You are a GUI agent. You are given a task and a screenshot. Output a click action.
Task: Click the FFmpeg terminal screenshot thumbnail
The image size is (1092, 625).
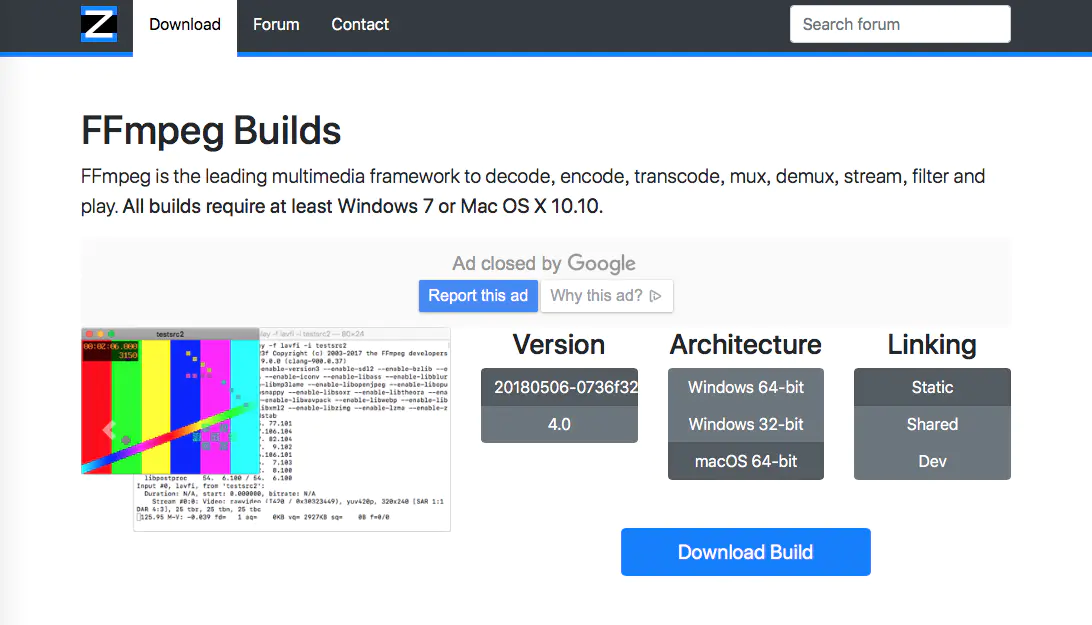pos(266,429)
